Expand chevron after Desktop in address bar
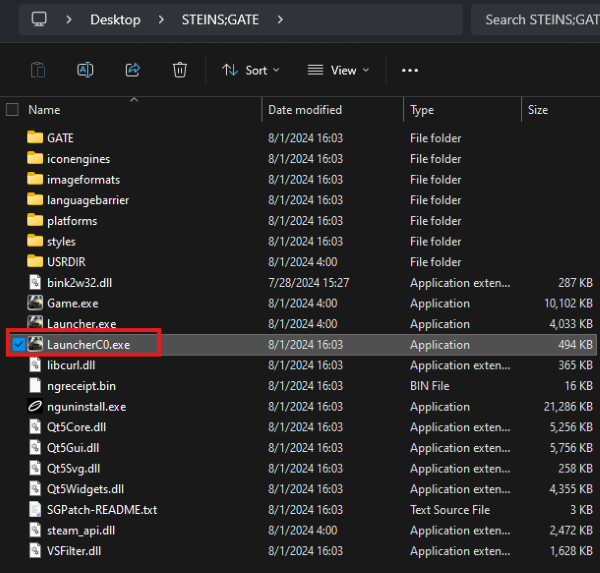 (x=161, y=20)
